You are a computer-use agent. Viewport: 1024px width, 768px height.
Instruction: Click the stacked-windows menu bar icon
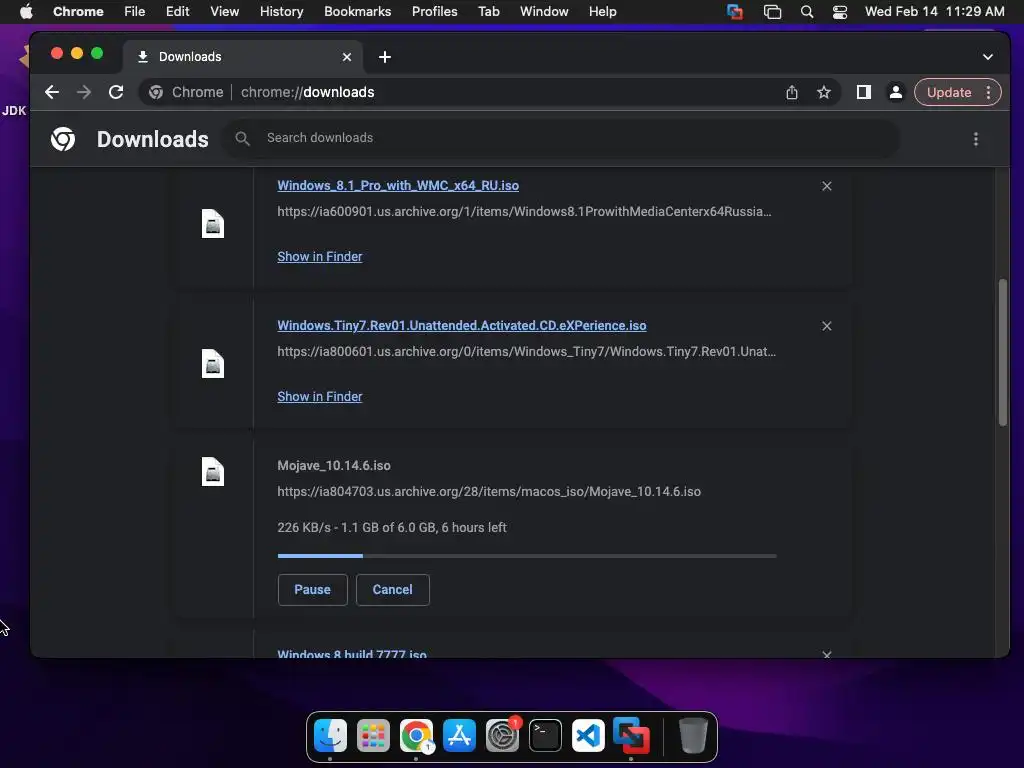pos(773,12)
